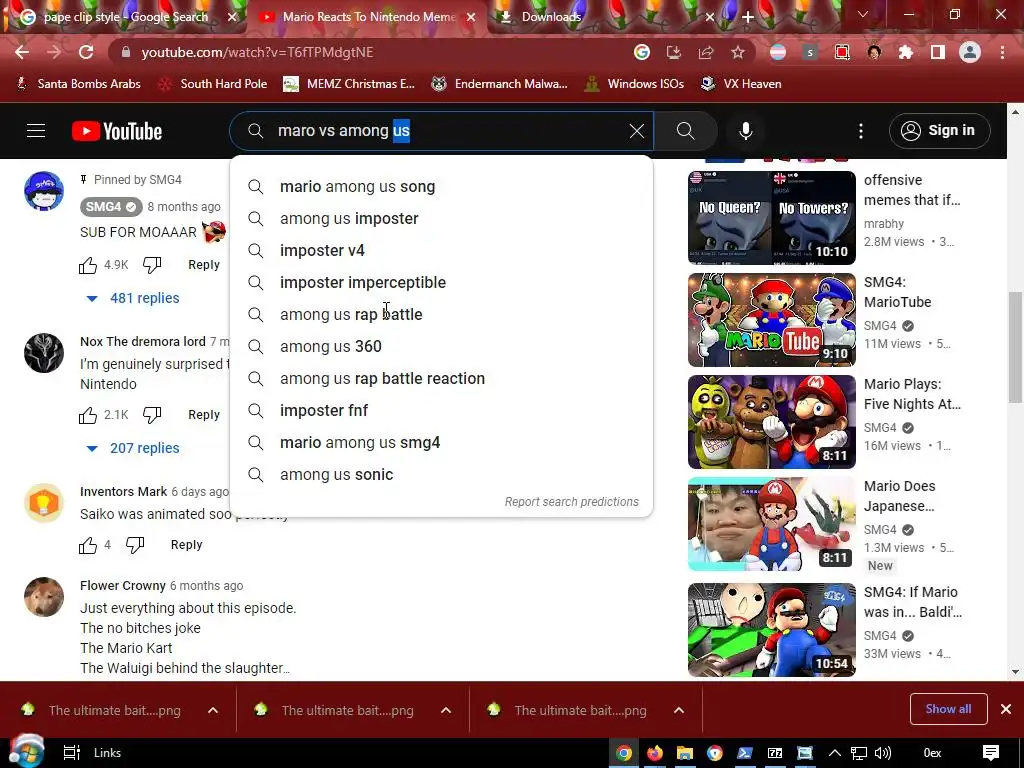Open YouTube settings three-dot menu

coord(861,131)
